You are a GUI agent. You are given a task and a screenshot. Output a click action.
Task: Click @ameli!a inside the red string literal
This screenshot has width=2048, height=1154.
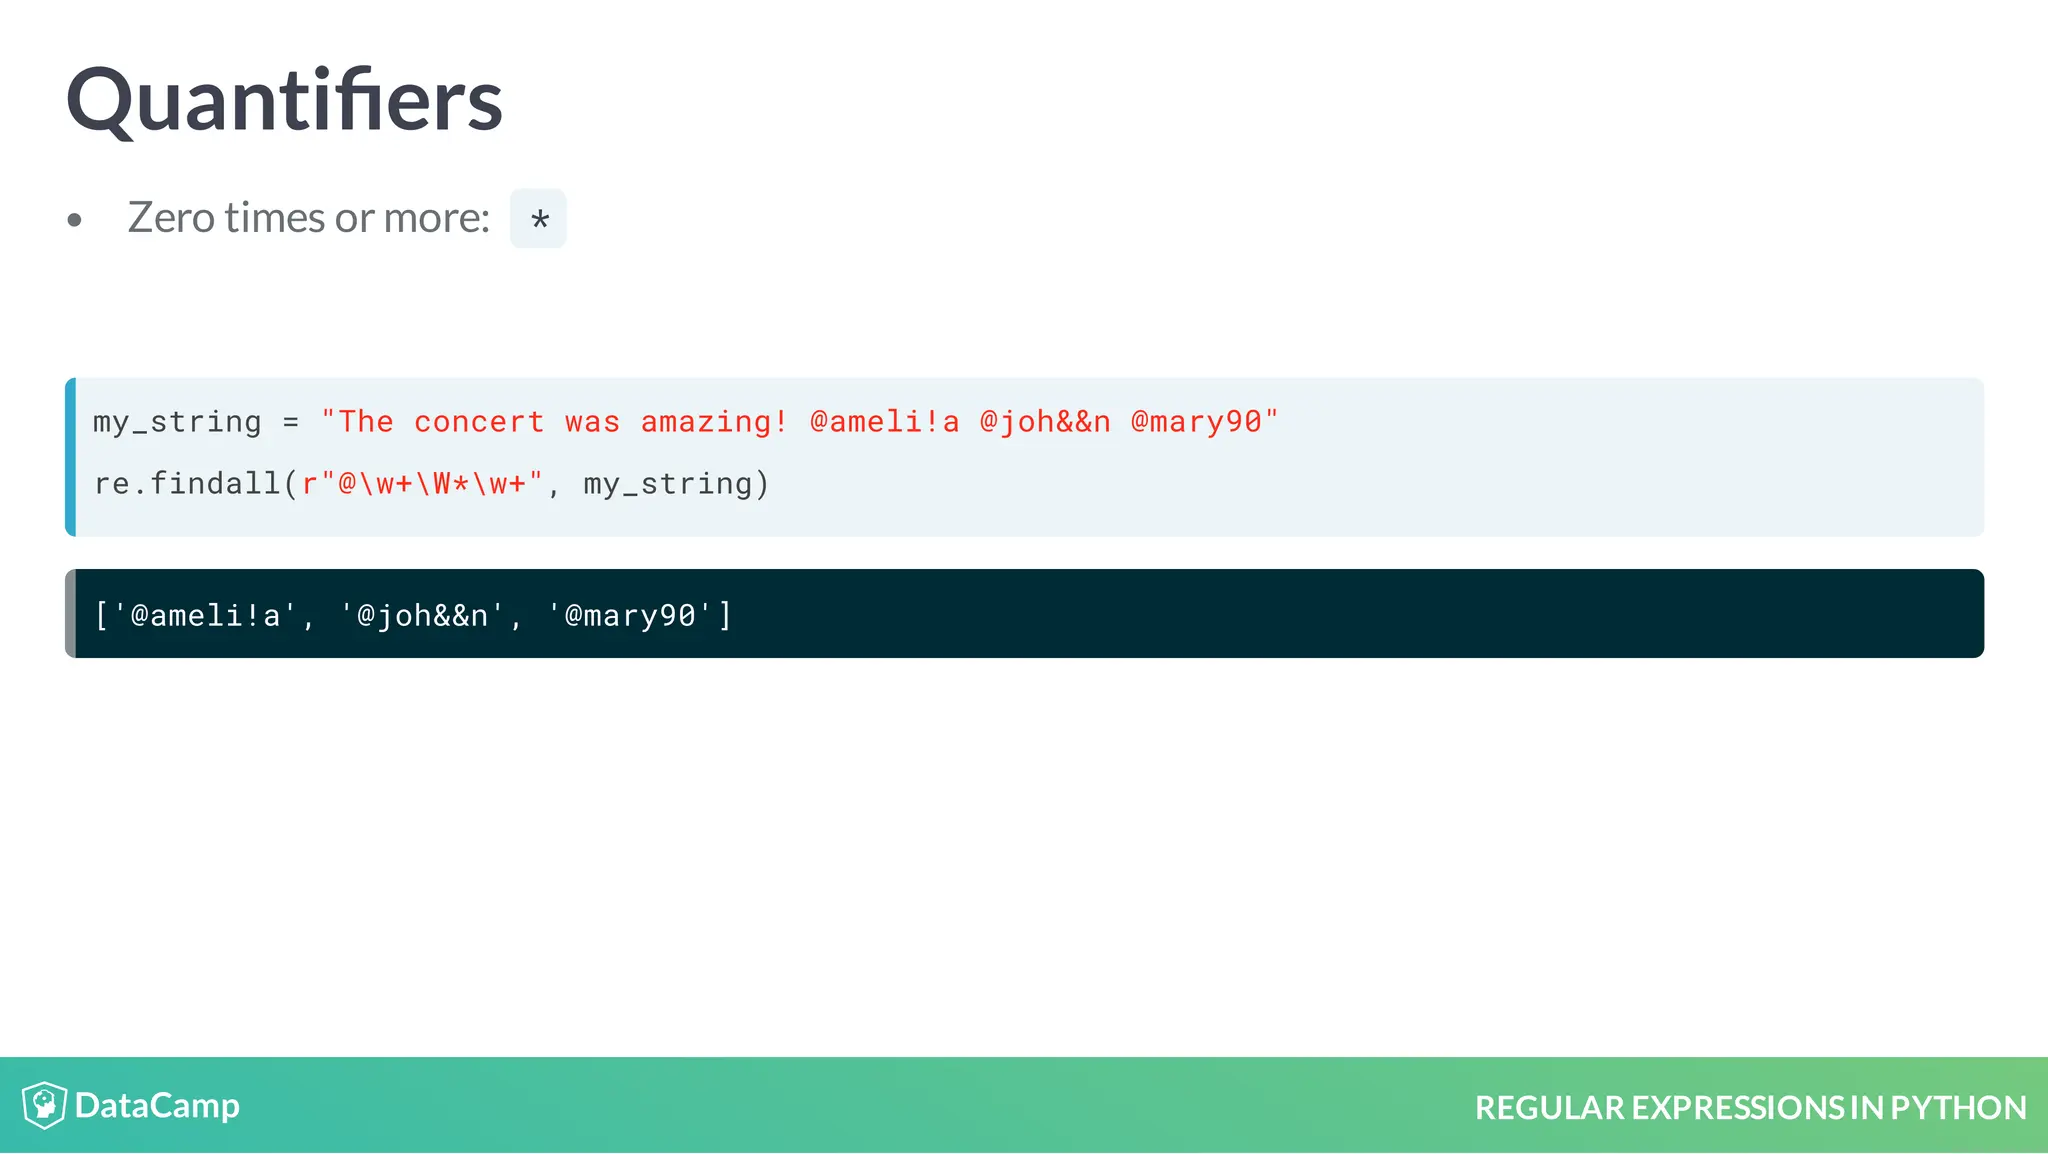884,422
